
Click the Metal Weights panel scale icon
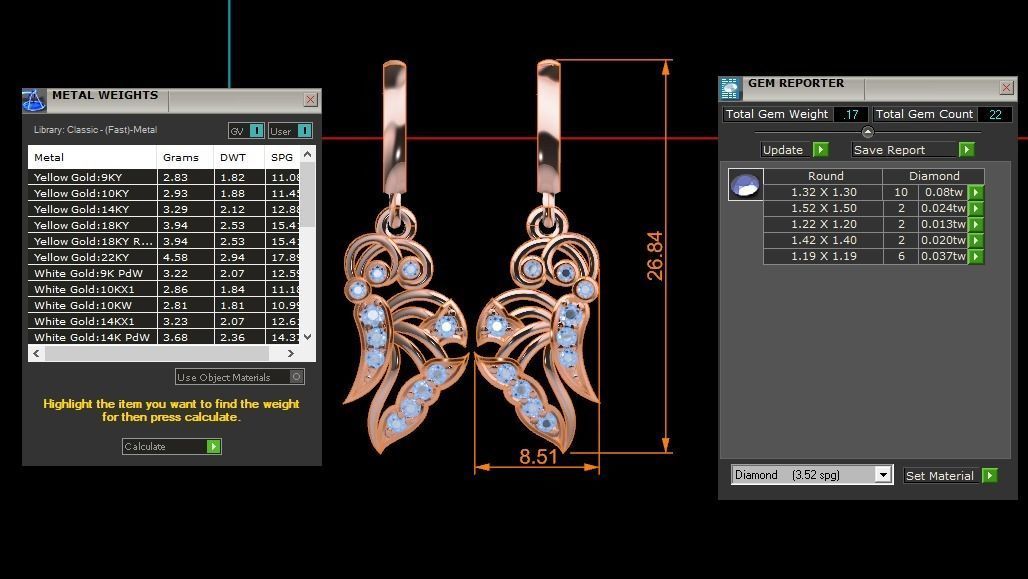34,100
